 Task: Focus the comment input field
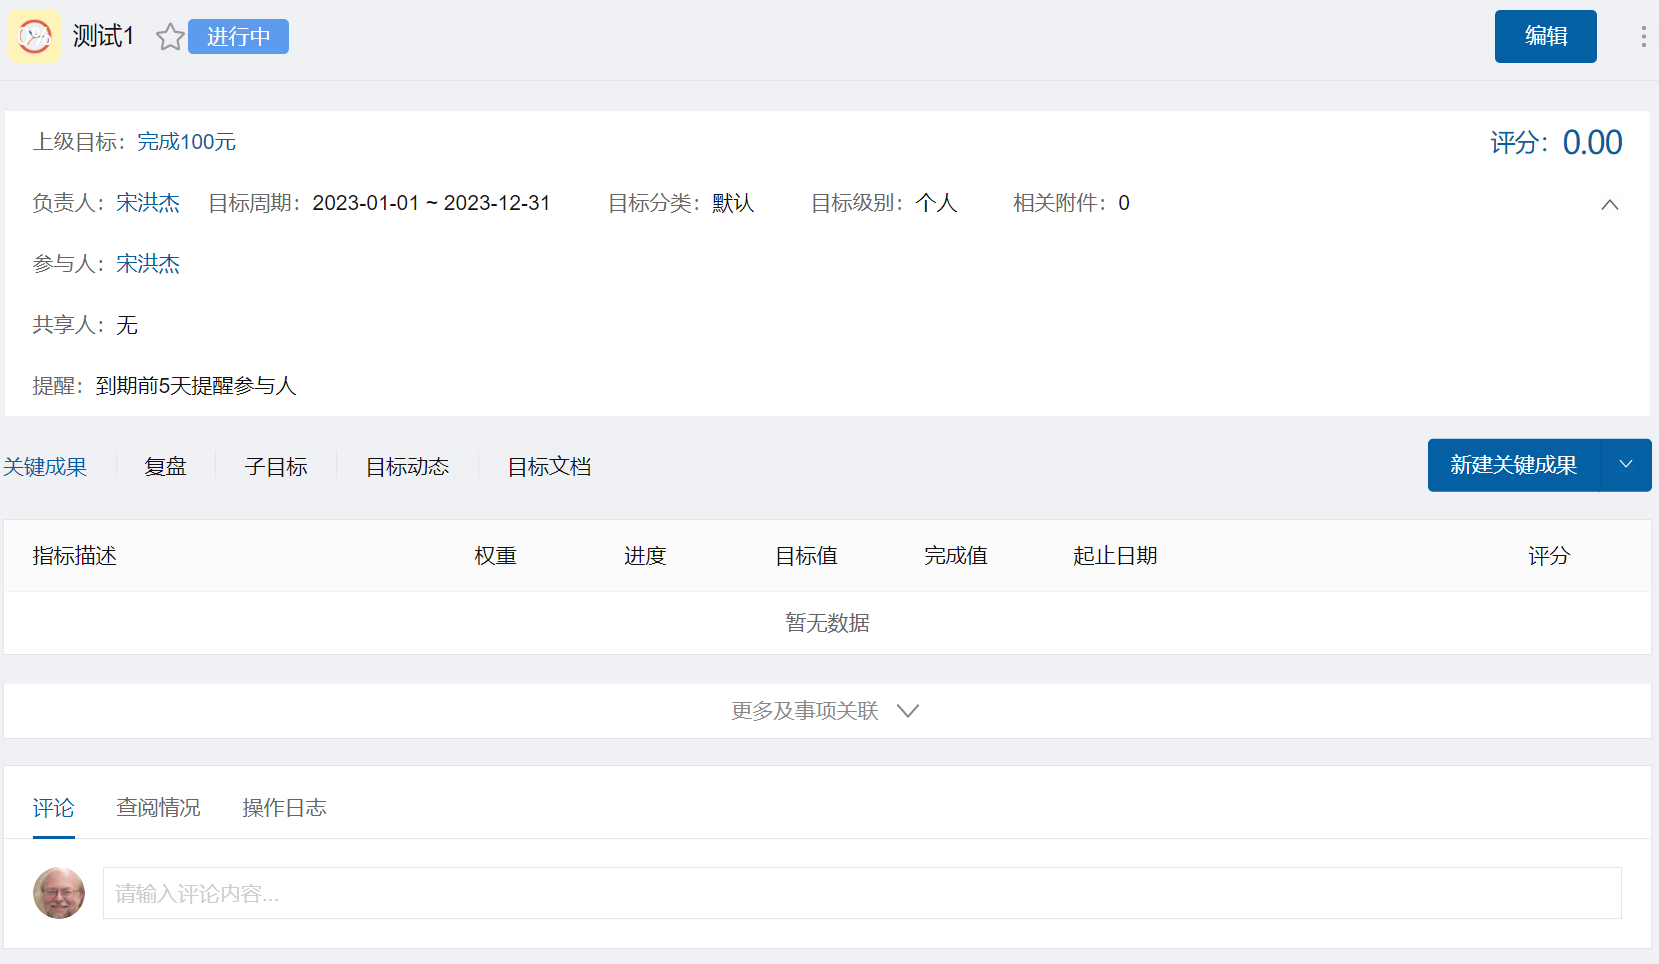click(x=861, y=893)
